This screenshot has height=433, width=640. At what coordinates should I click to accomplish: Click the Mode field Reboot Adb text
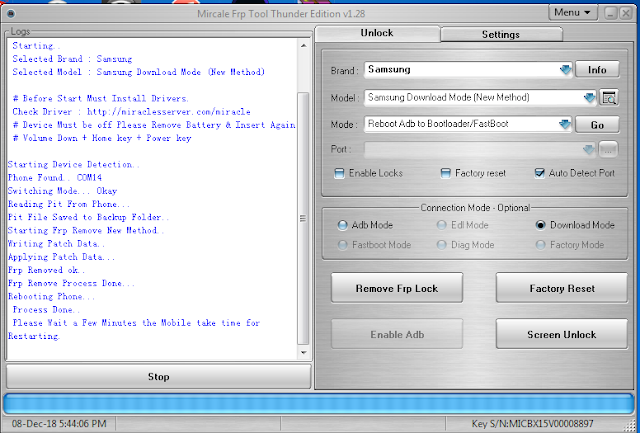(438, 124)
